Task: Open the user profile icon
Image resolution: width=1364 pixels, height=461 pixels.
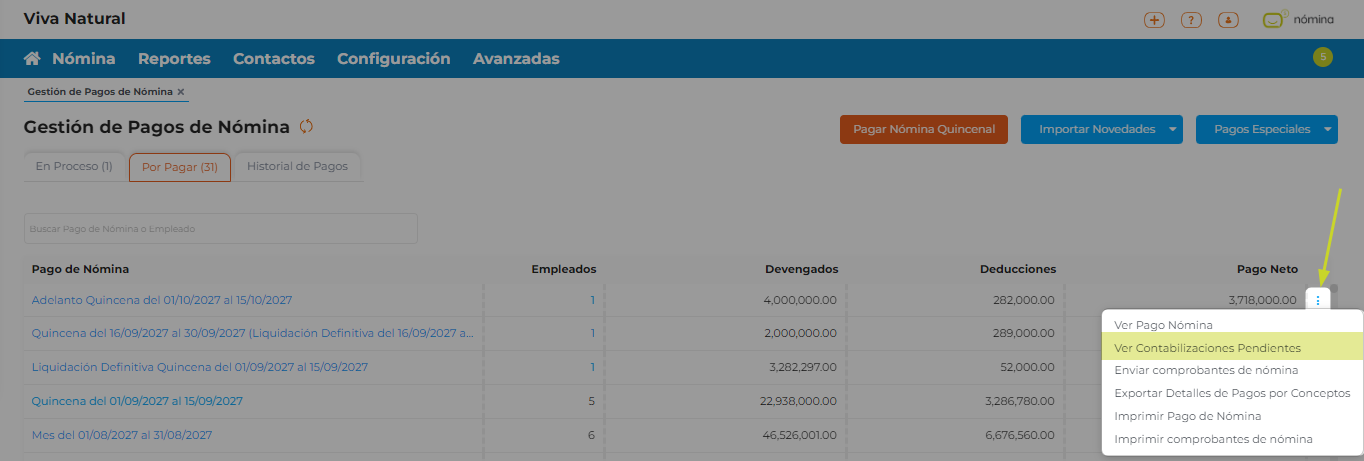Action: click(x=1226, y=20)
